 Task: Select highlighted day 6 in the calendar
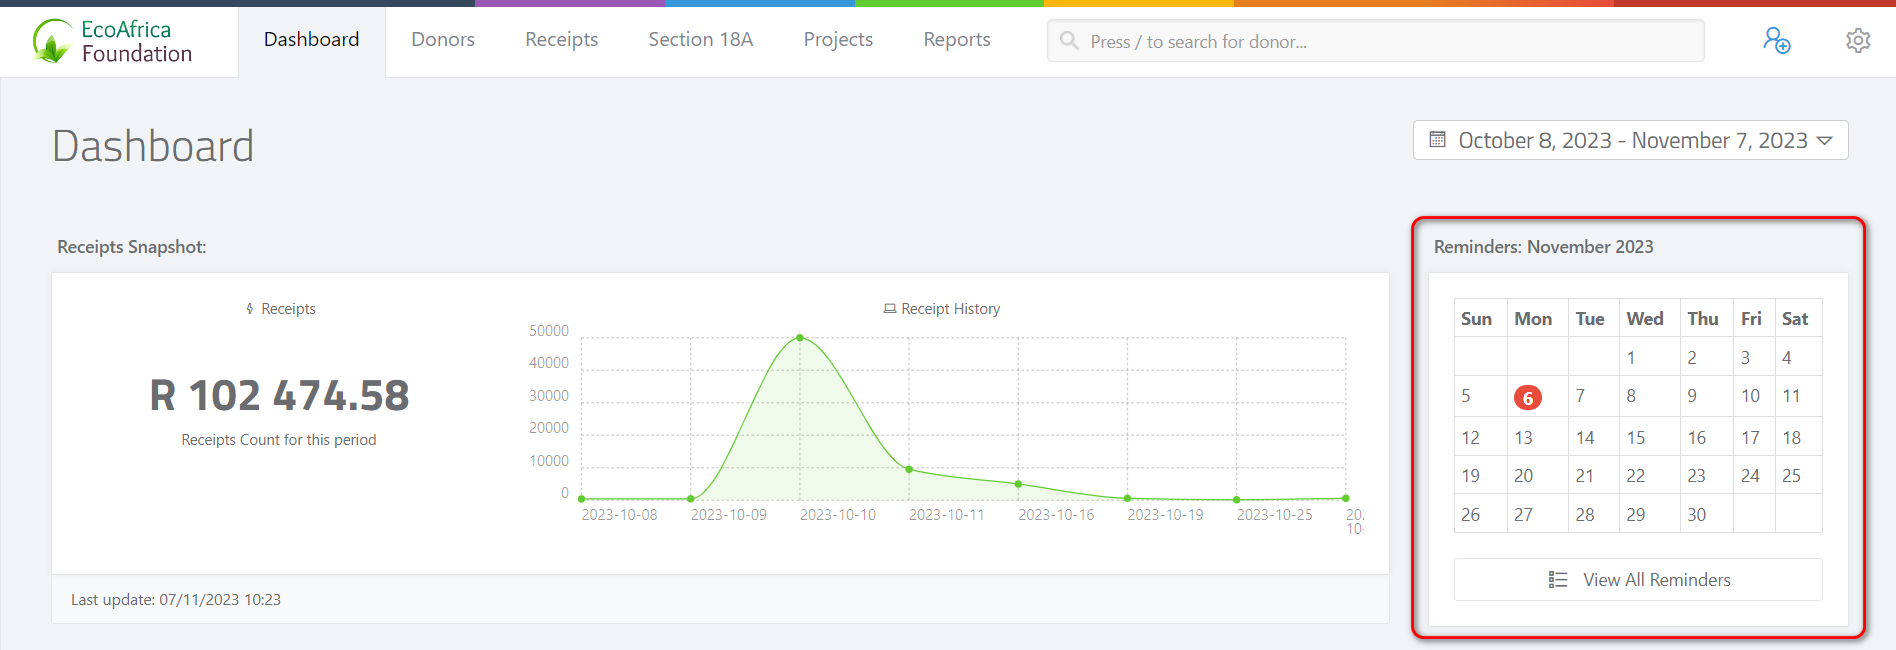(1527, 398)
